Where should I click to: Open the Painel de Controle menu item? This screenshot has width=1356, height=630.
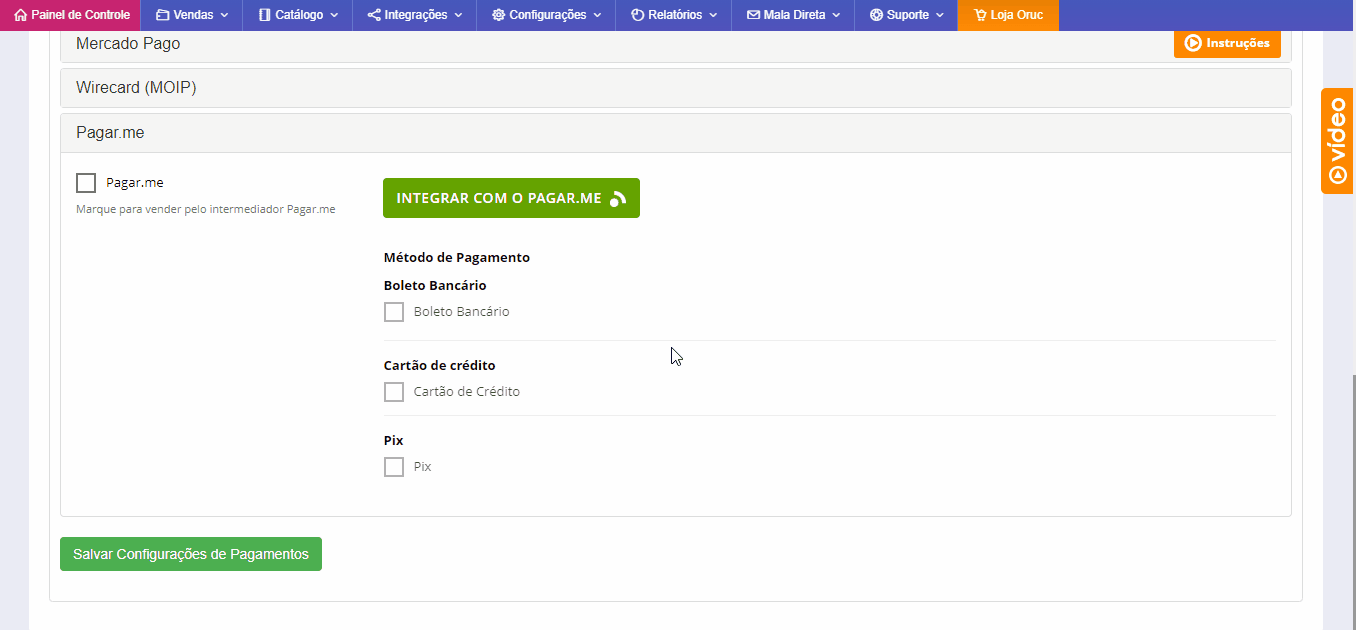click(x=70, y=15)
